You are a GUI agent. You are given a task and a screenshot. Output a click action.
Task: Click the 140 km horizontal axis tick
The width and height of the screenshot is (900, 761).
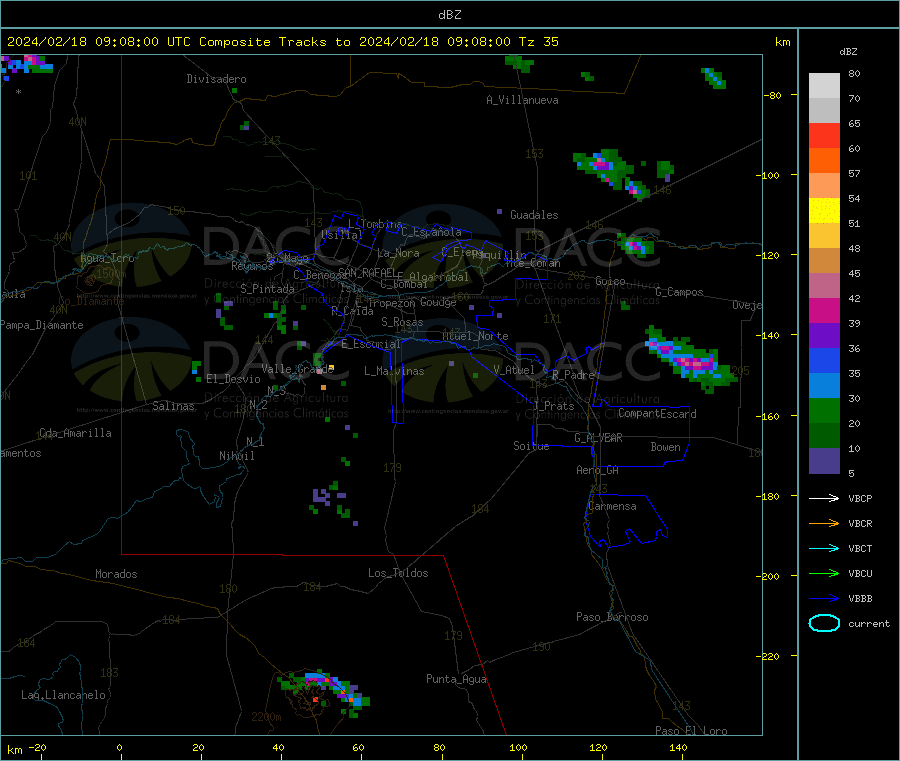point(678,747)
